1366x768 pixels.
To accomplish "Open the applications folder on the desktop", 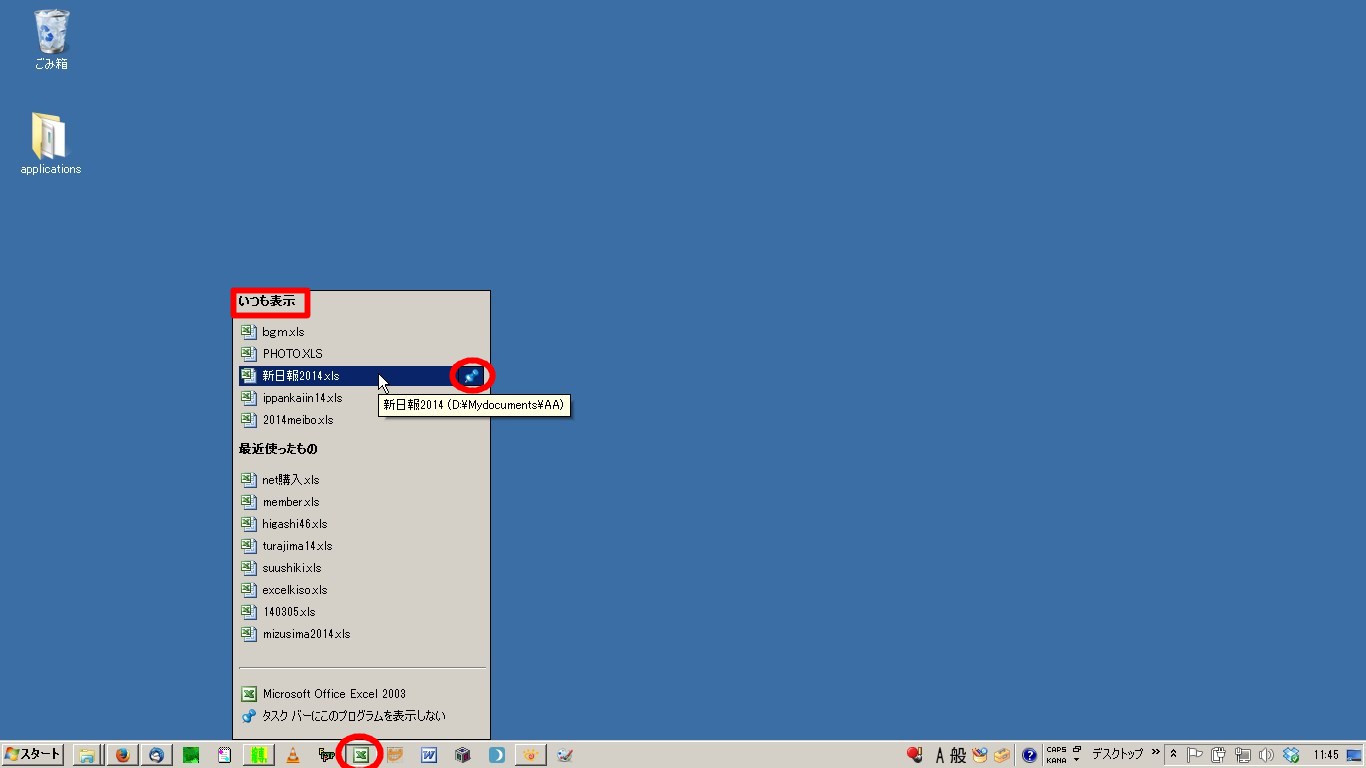I will point(50,144).
